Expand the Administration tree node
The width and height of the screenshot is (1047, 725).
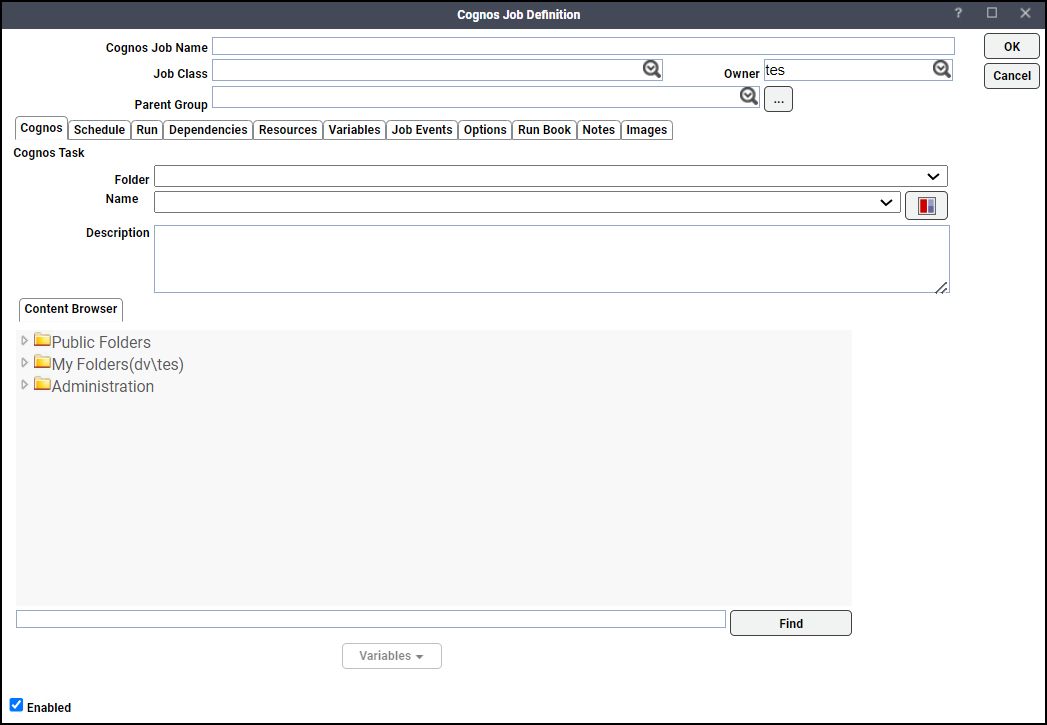25,385
